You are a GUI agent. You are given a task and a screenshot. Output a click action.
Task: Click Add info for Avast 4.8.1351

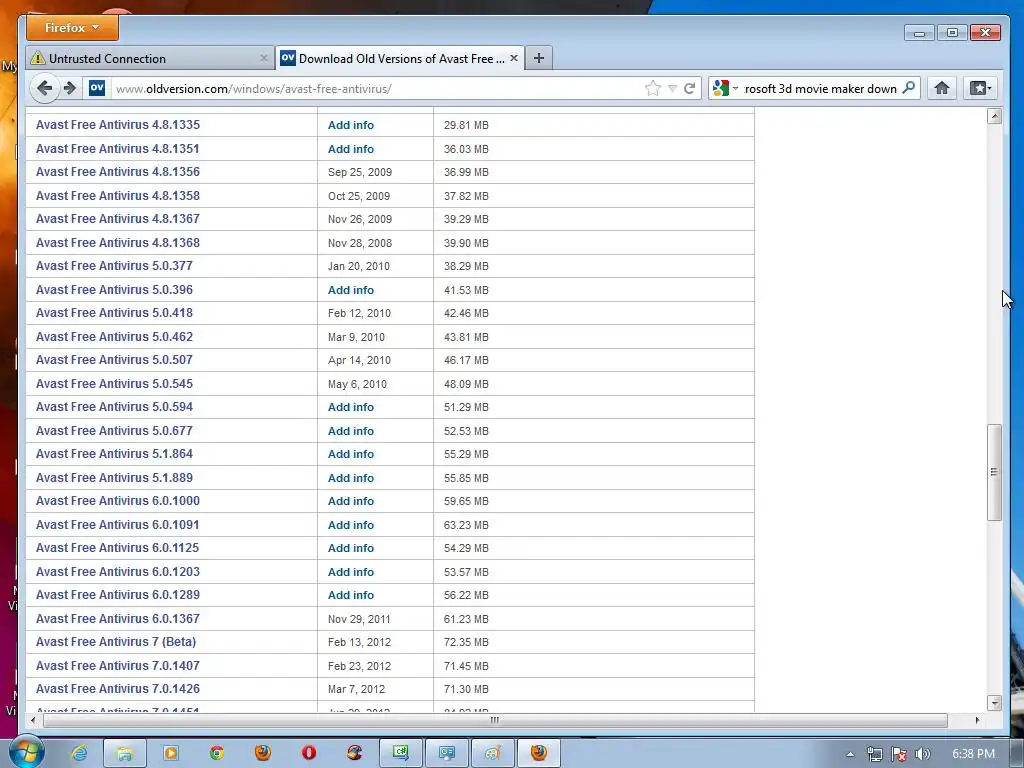pyautogui.click(x=351, y=149)
